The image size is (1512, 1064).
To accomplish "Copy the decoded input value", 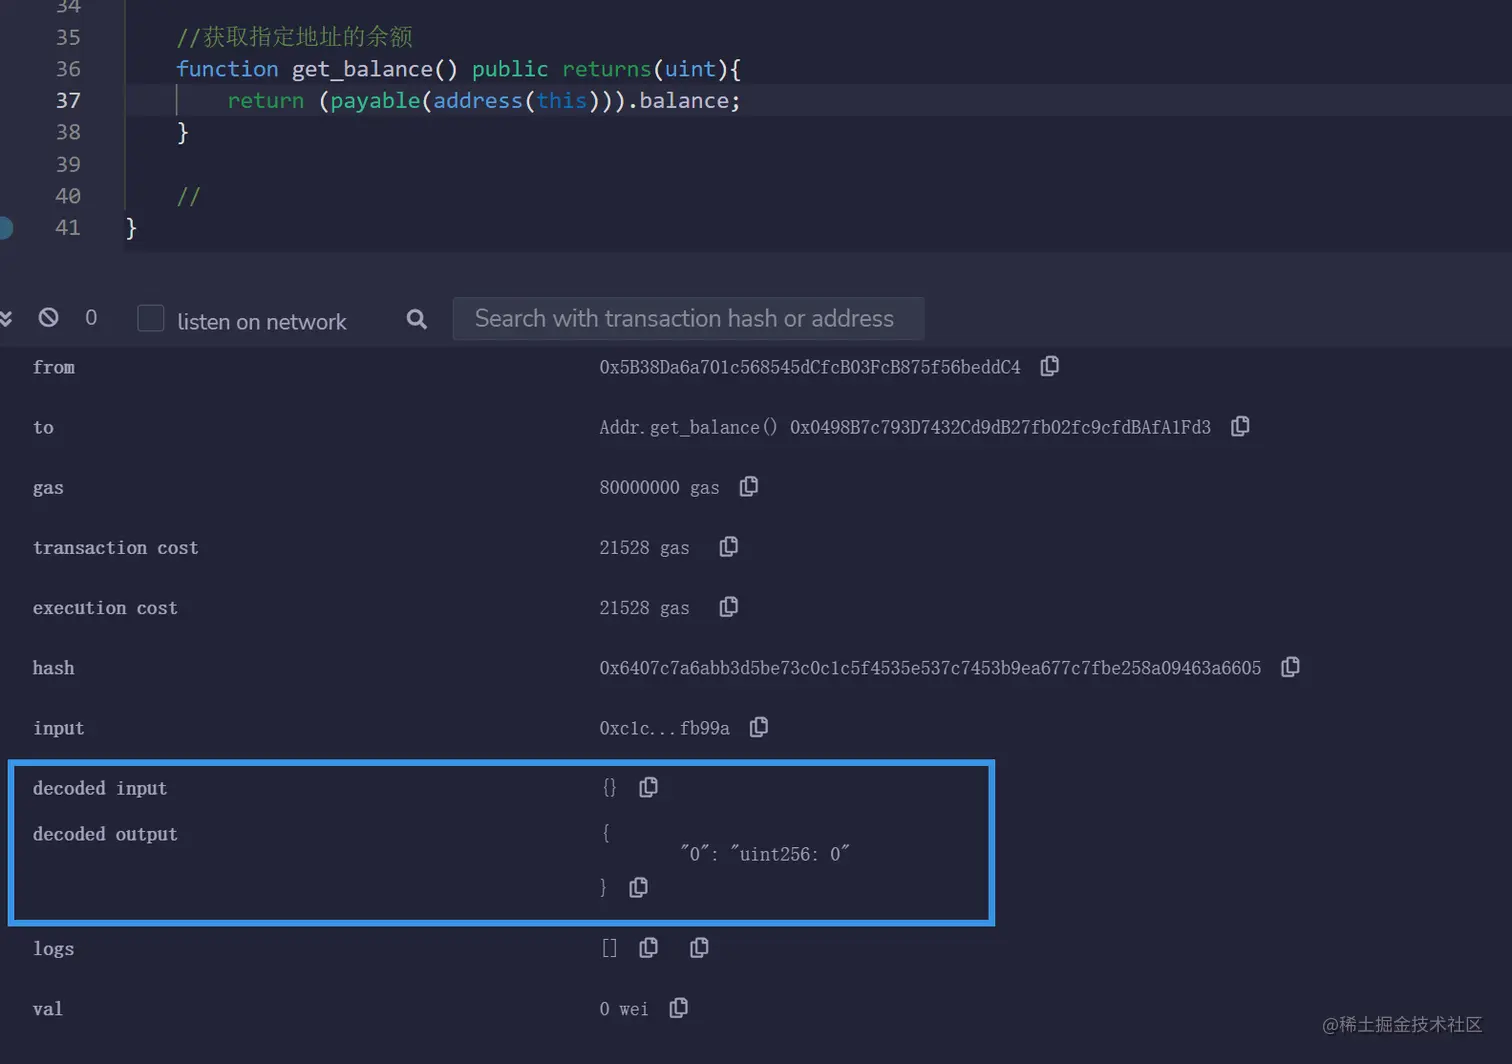I will click(x=648, y=787).
